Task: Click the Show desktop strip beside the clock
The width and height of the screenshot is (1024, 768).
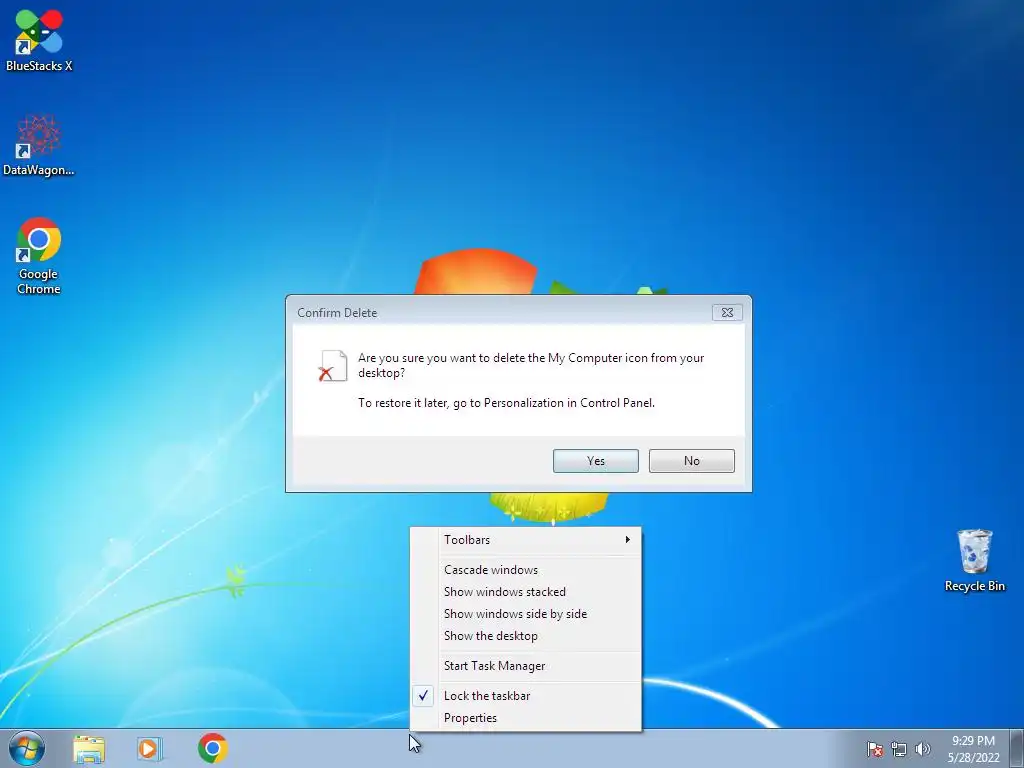Action: tap(1017, 748)
